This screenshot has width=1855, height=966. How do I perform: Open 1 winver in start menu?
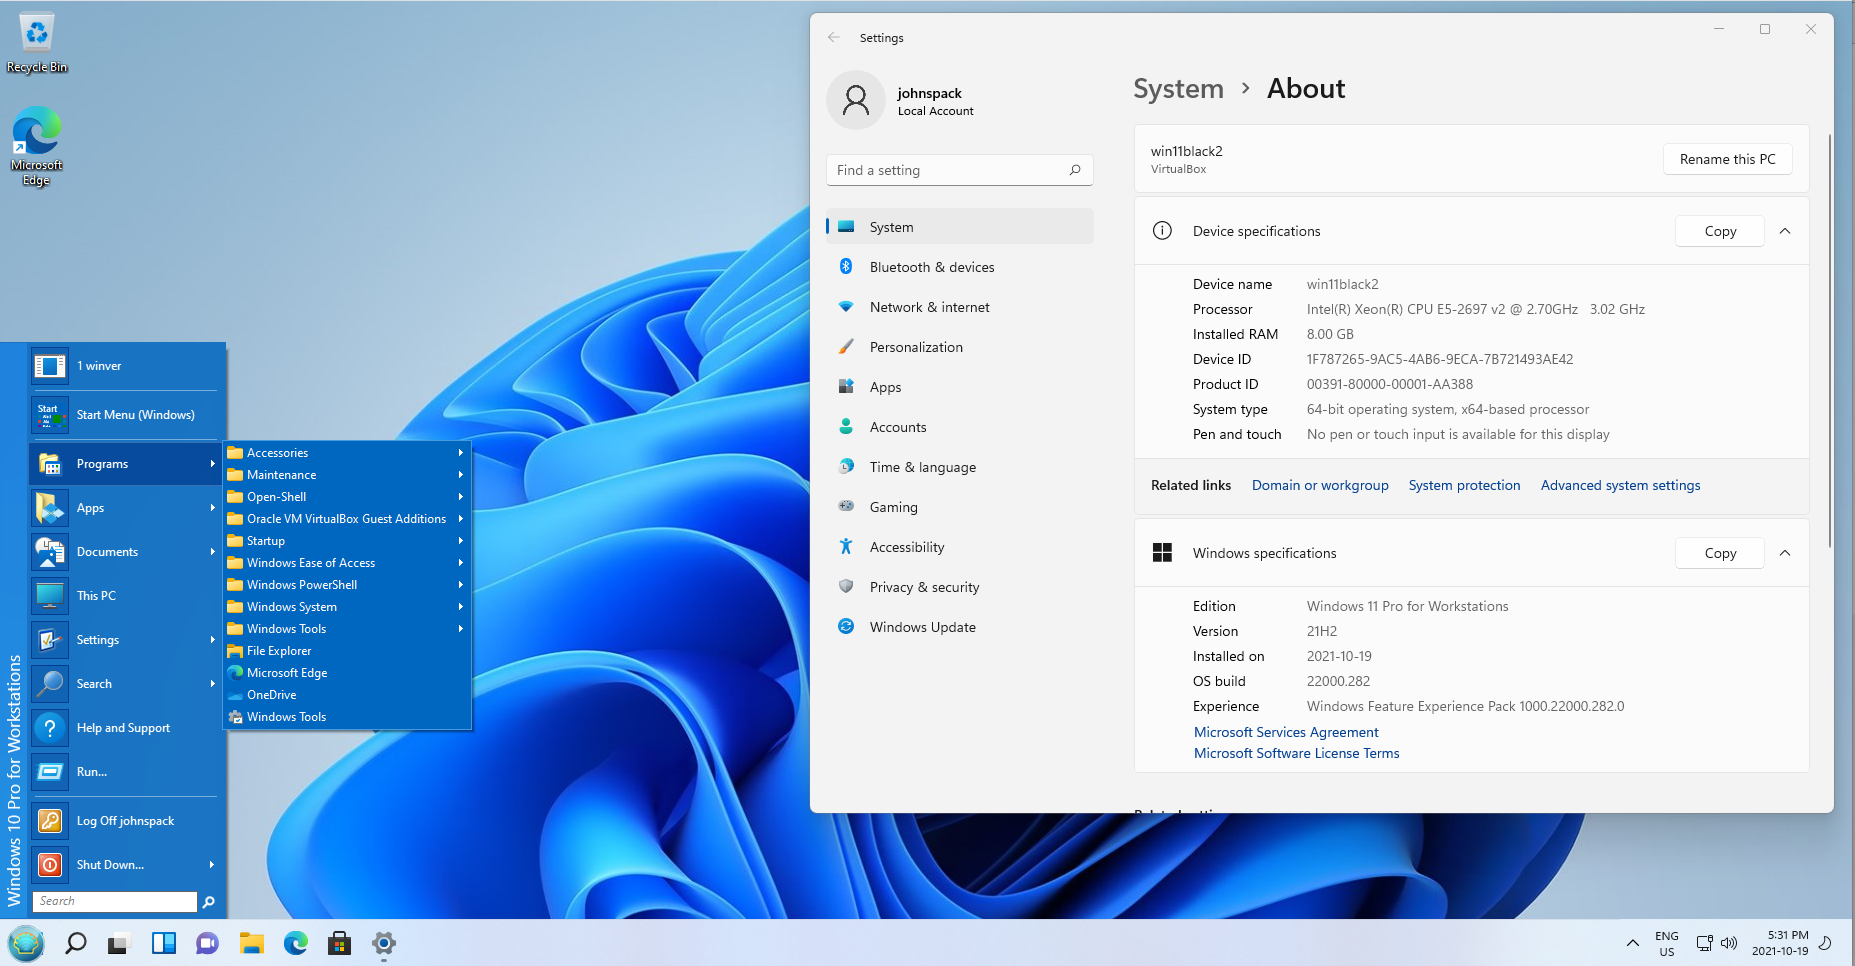coord(124,366)
